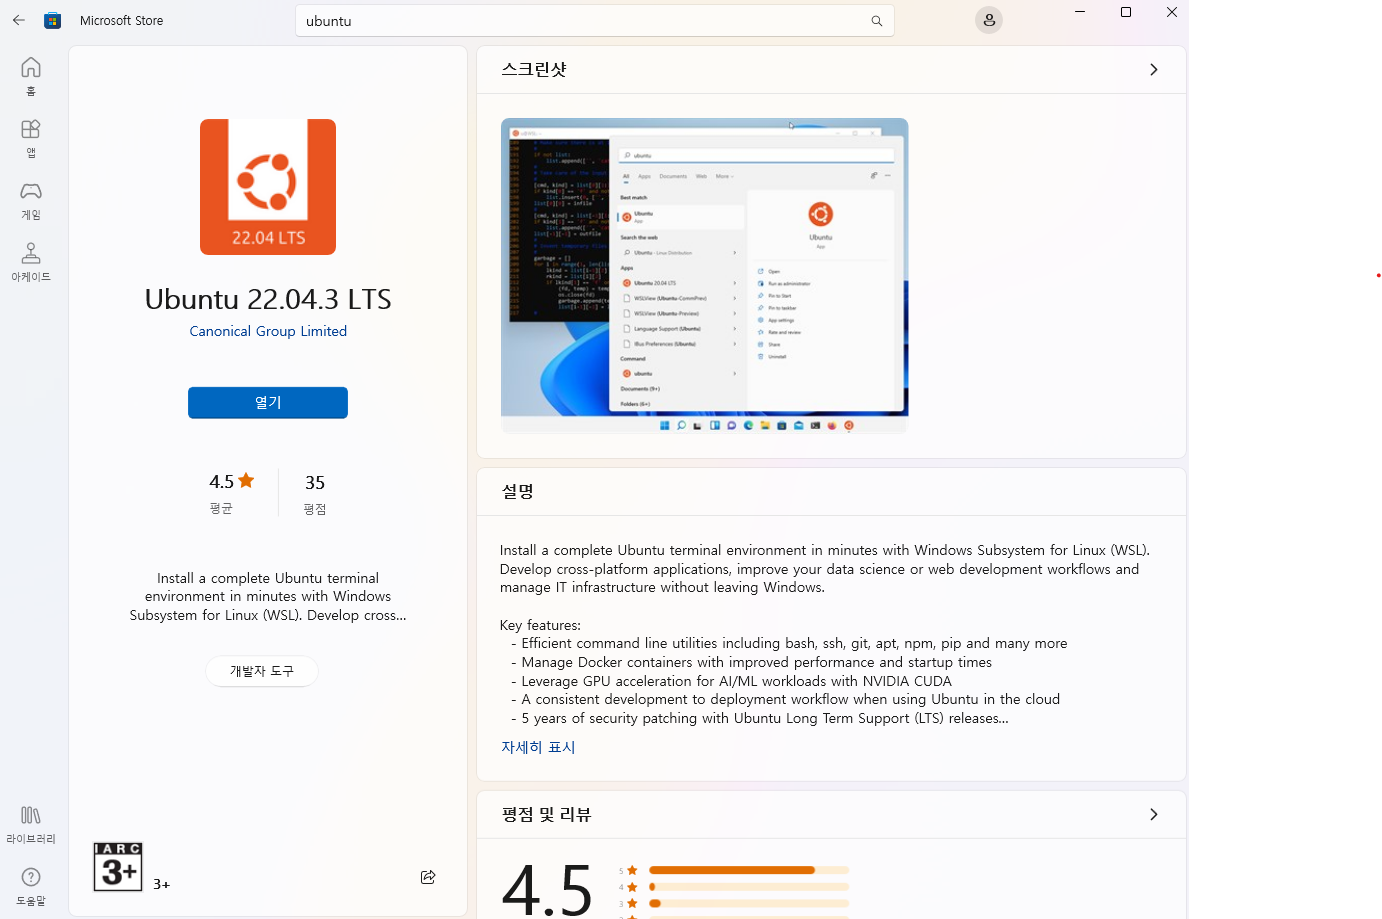
Task: Expand the Screenshots (스크린샷) section chevron
Action: tap(1153, 69)
